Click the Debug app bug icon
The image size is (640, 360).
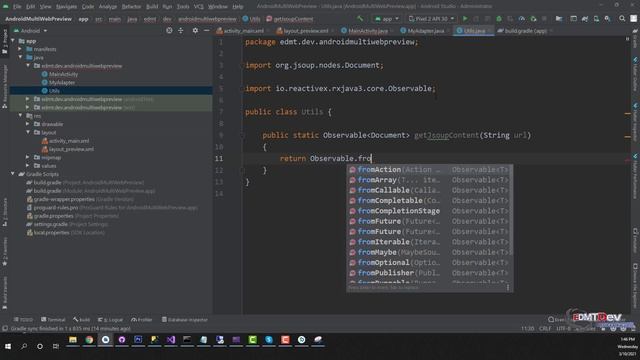pyautogui.click(x=499, y=19)
